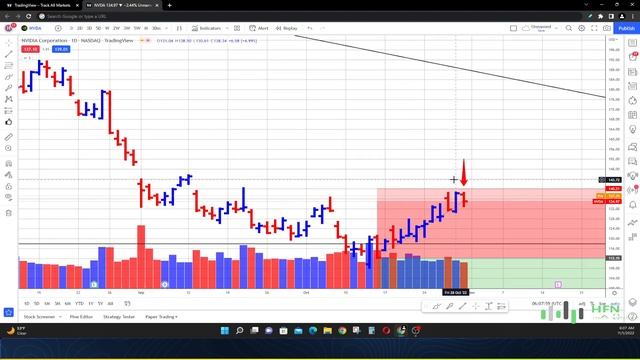Image resolution: width=640 pixels, height=360 pixels.
Task: Open the calendar panel in right sidebar
Action: (632, 115)
